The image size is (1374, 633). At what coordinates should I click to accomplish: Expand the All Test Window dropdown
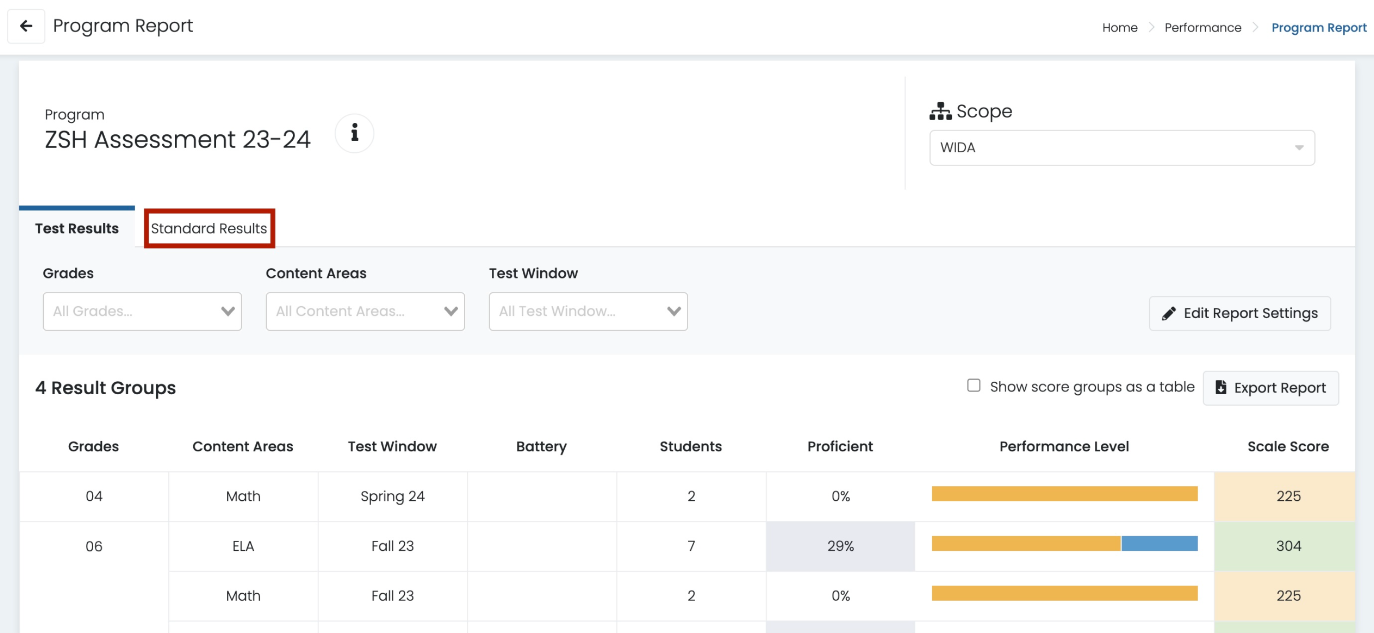[x=588, y=311]
